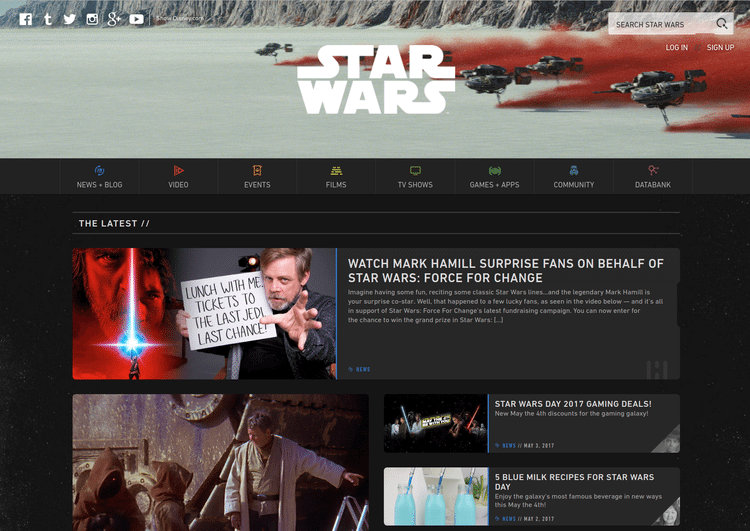This screenshot has width=750, height=531.
Task: Click the LOG IN link
Action: tap(677, 47)
